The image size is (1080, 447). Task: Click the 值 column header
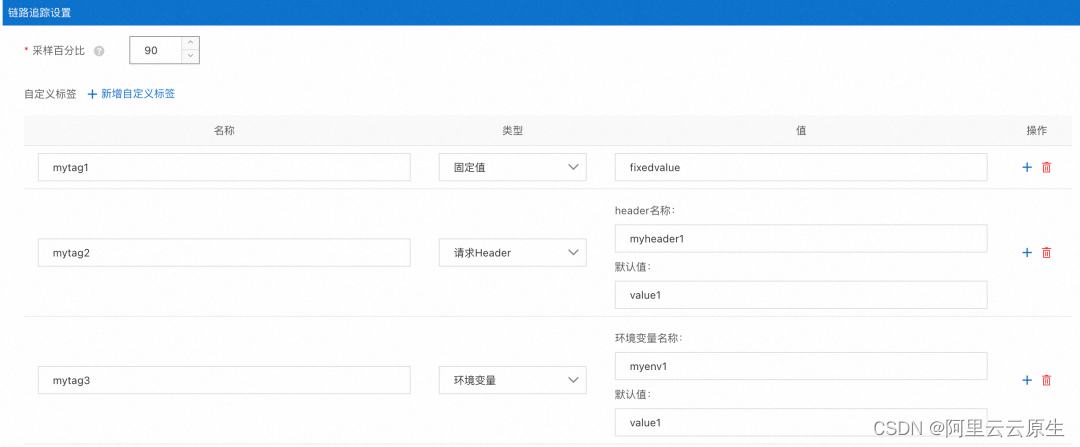801,130
